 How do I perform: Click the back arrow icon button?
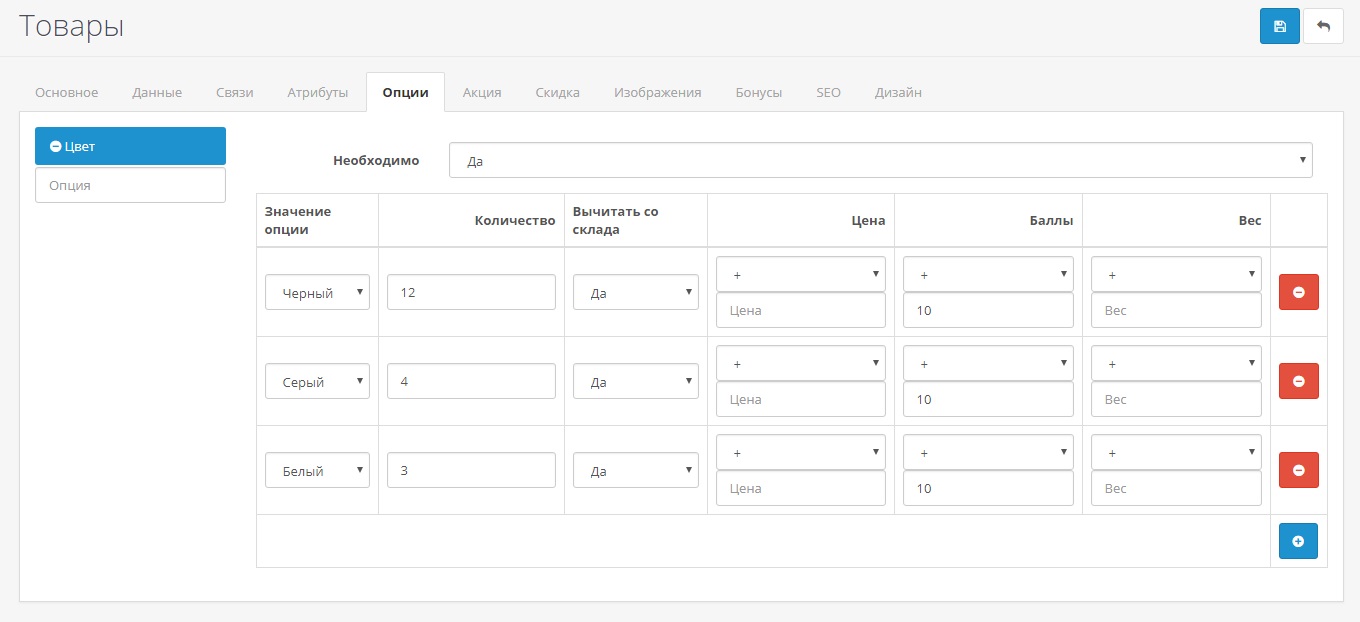click(1323, 26)
